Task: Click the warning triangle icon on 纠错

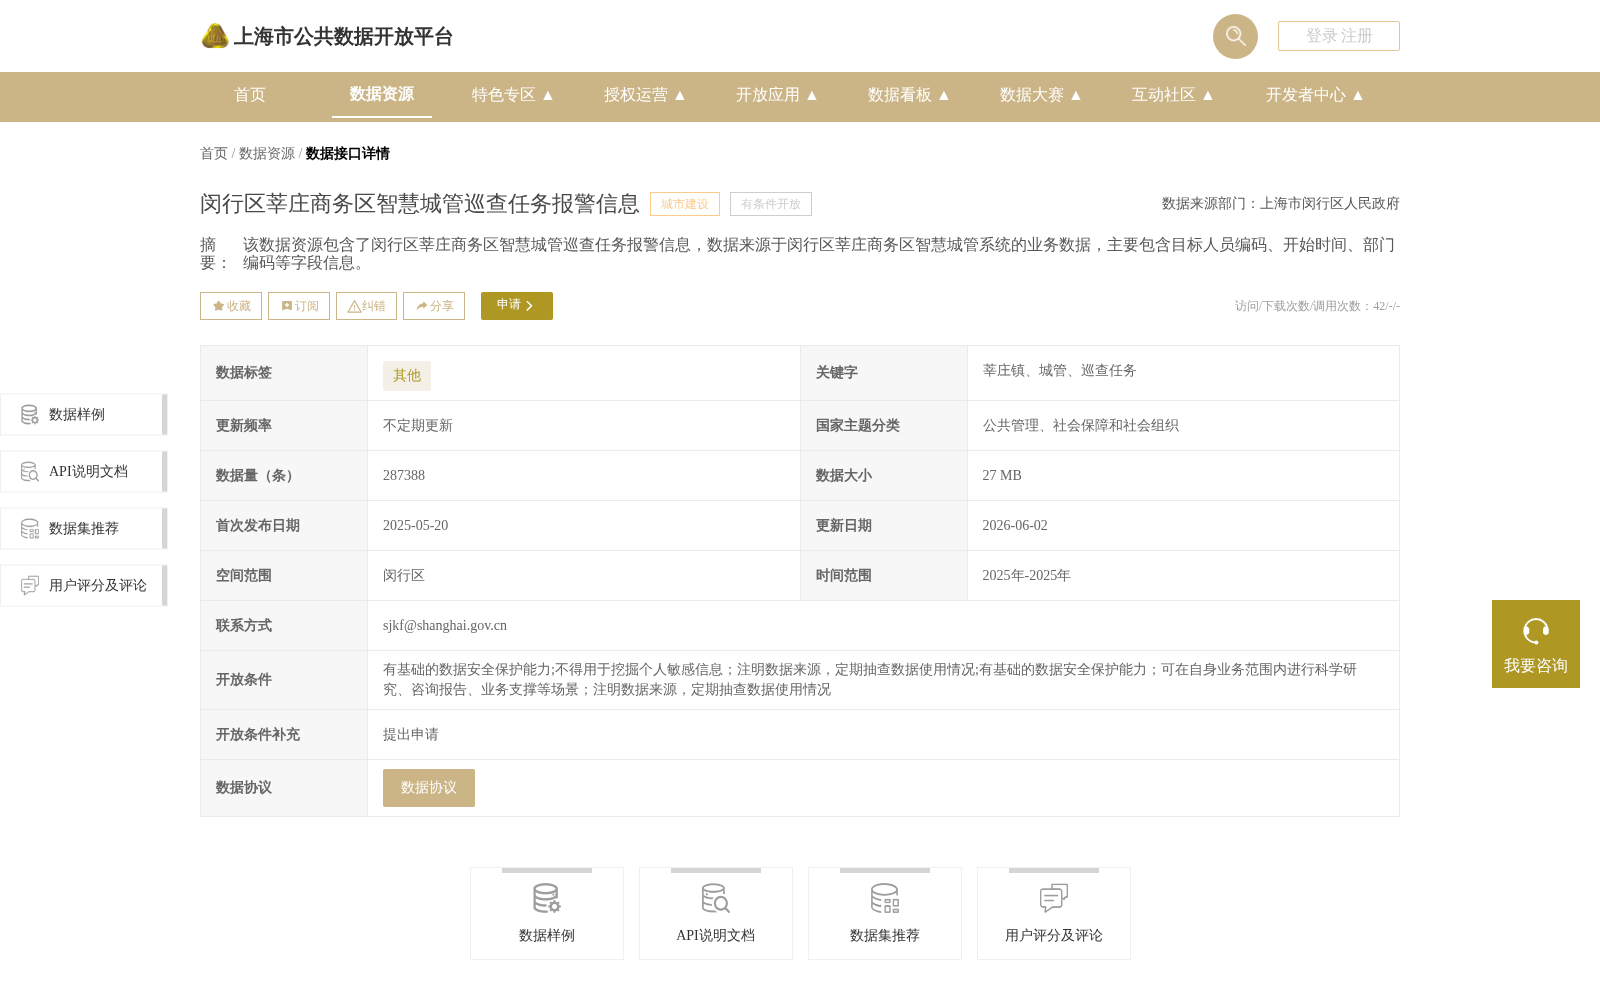Action: click(x=354, y=306)
